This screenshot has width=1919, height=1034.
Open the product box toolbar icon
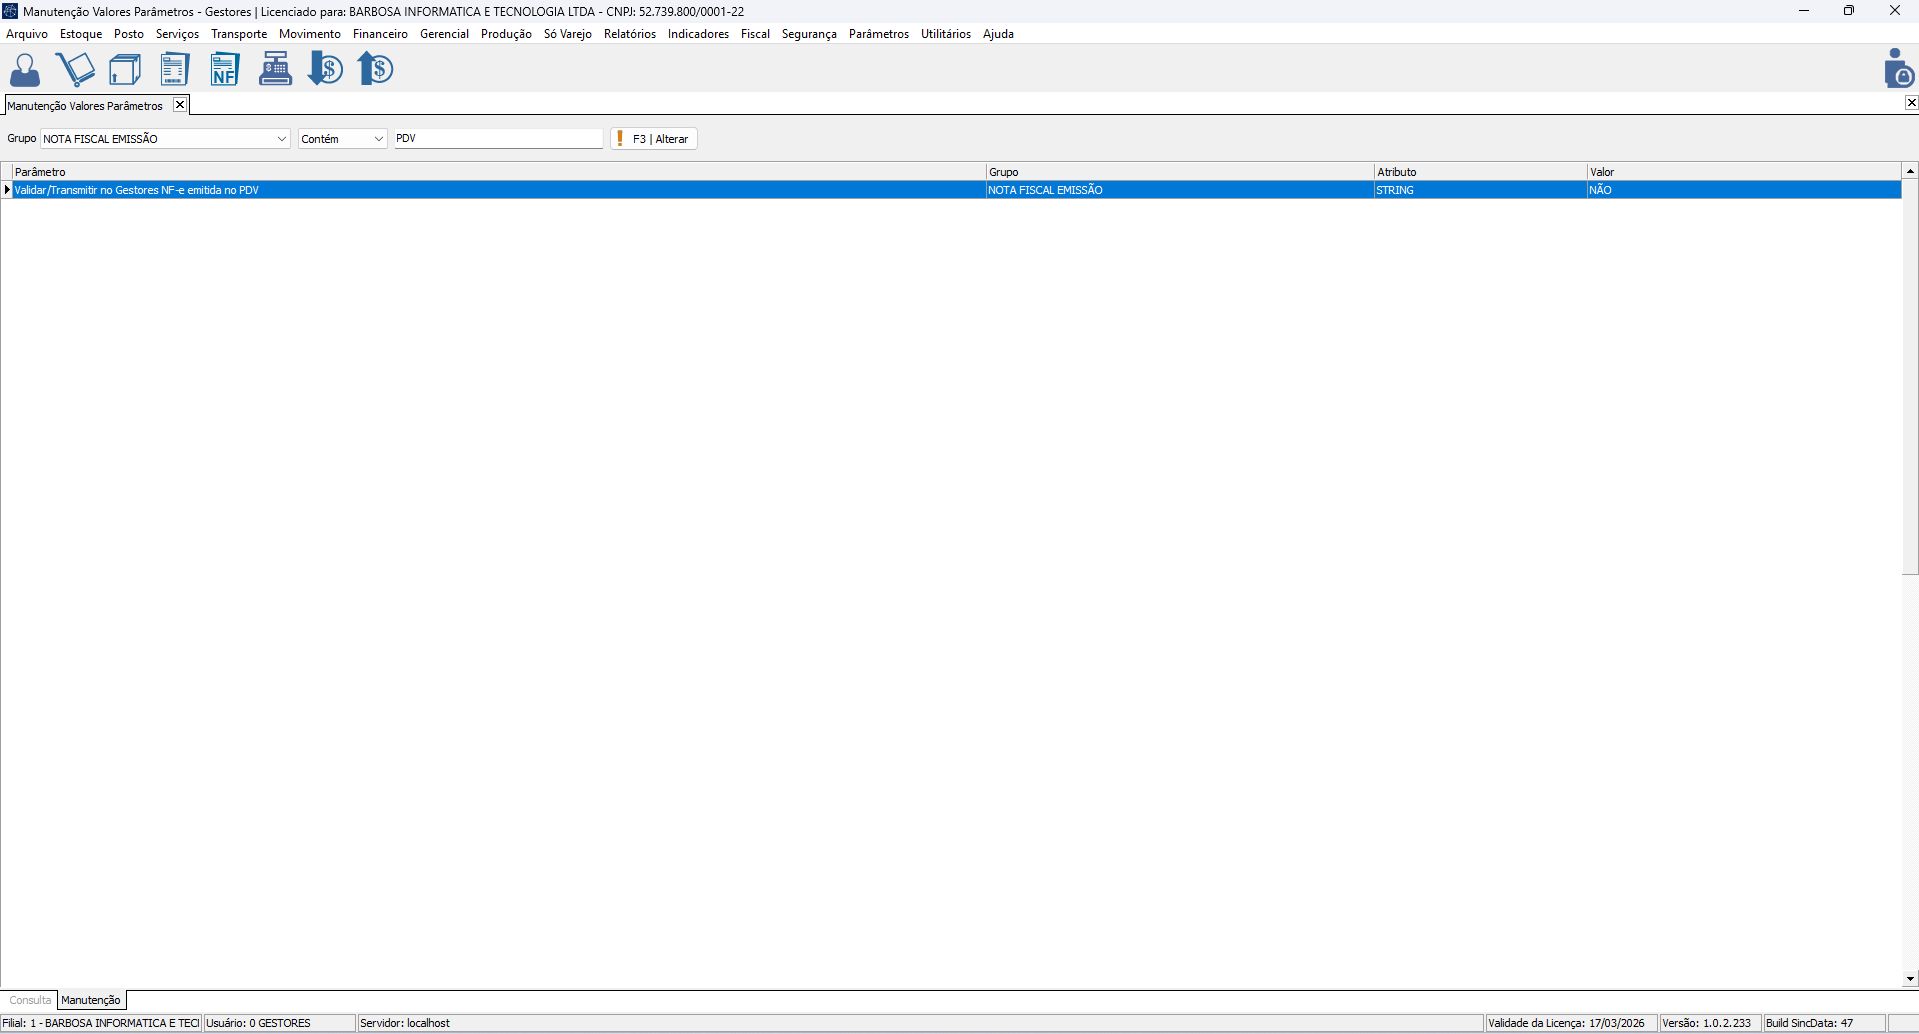coord(125,69)
